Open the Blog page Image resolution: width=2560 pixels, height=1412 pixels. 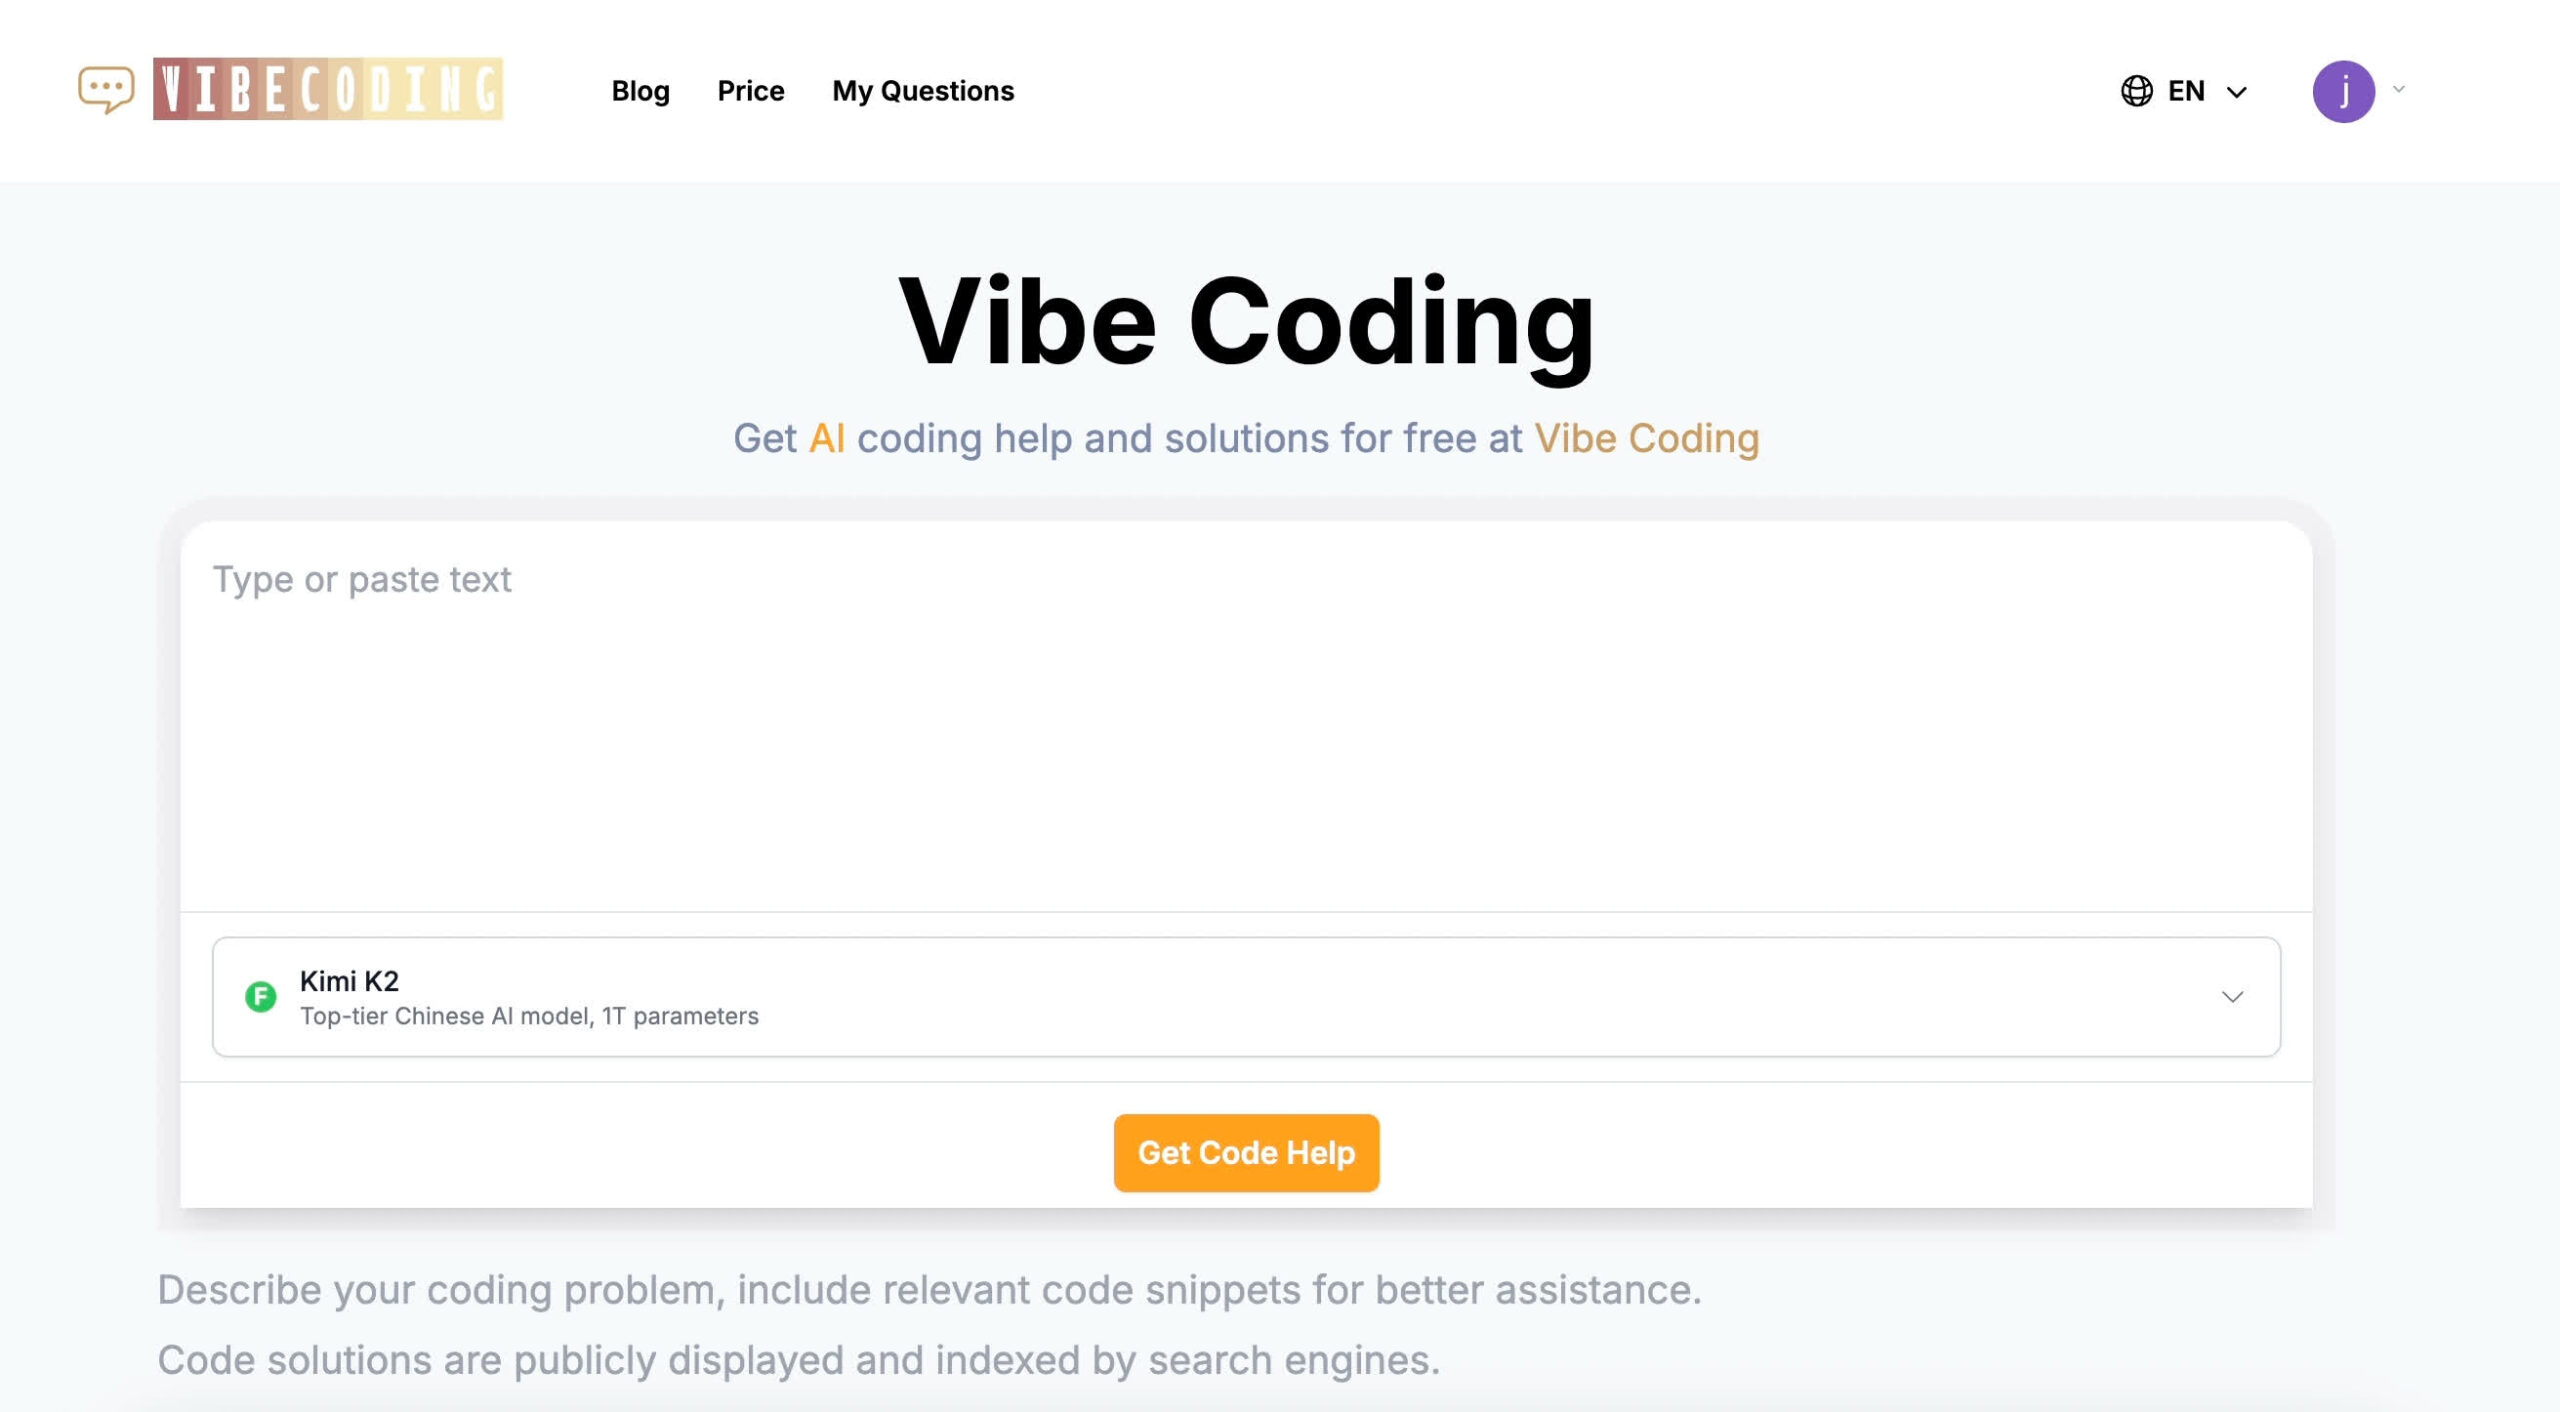point(640,91)
